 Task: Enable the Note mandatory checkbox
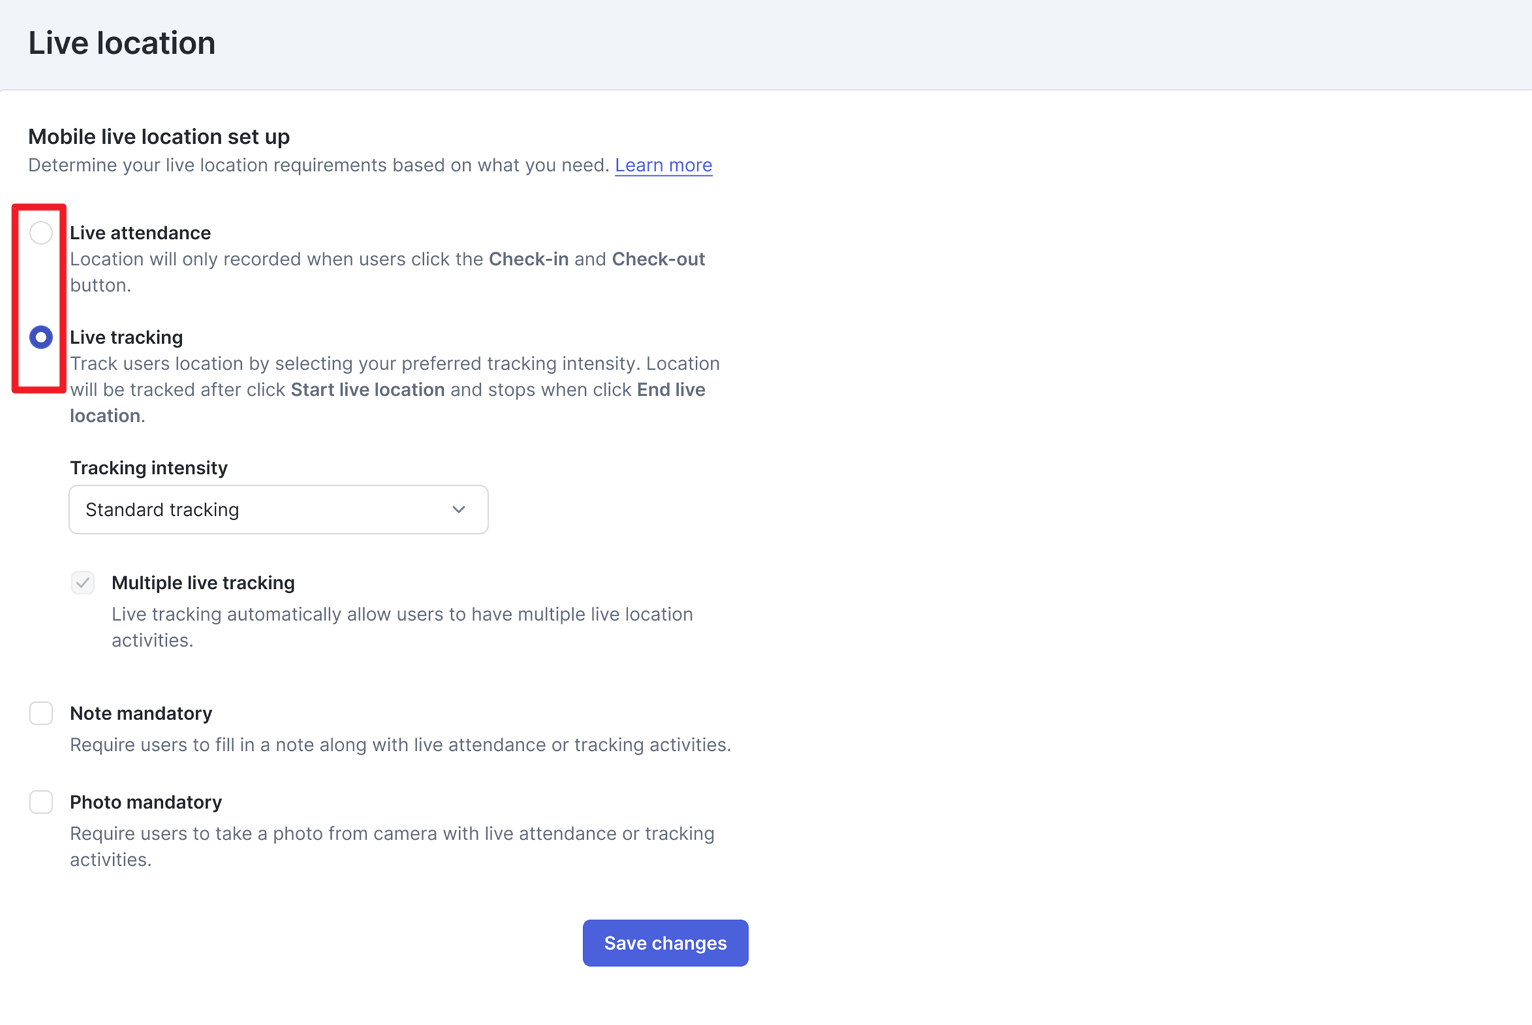pos(41,713)
